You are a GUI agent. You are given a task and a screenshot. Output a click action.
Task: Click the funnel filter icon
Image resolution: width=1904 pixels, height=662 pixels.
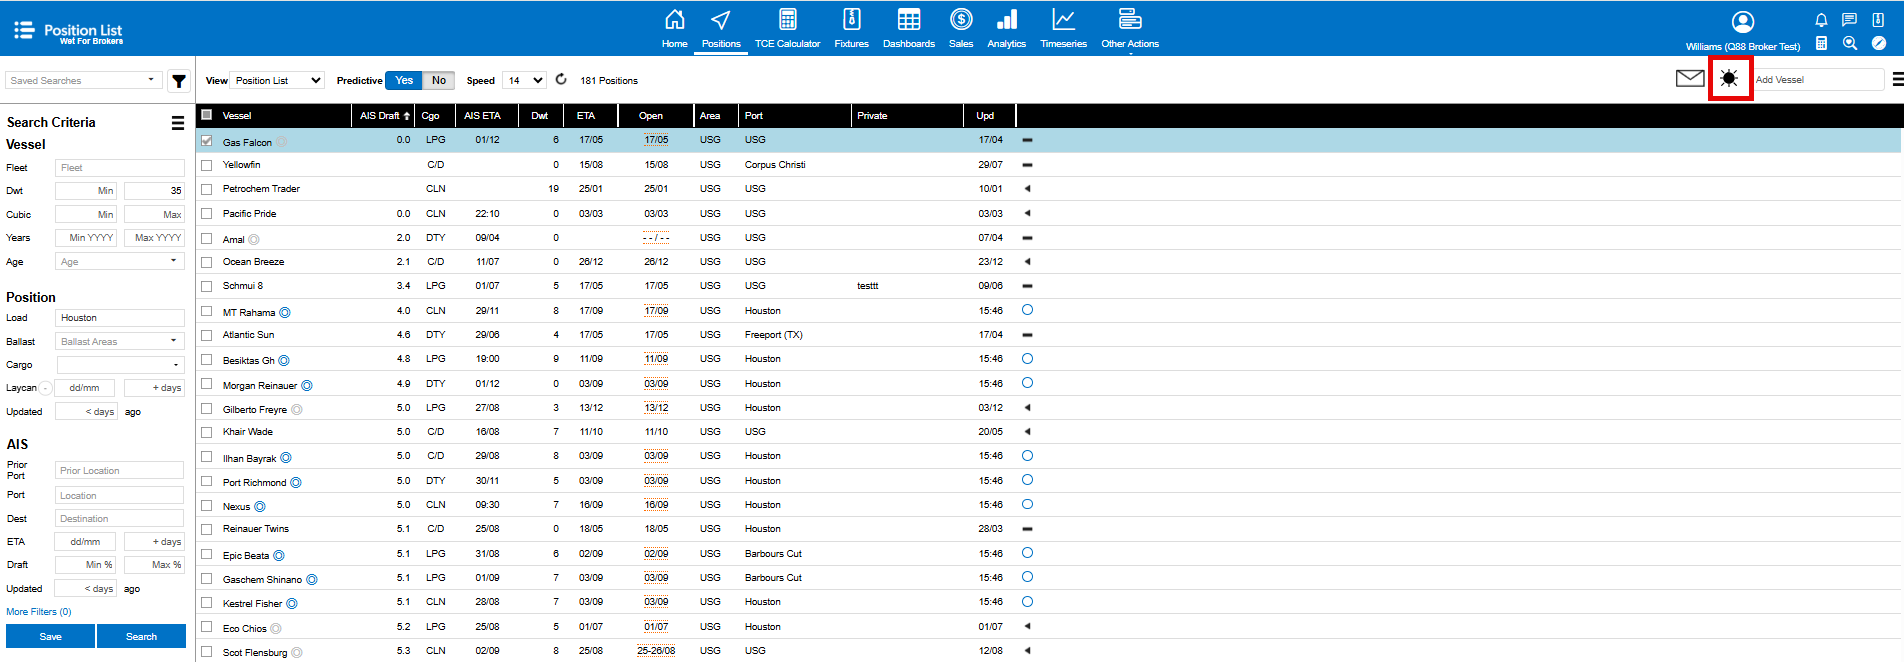(179, 81)
